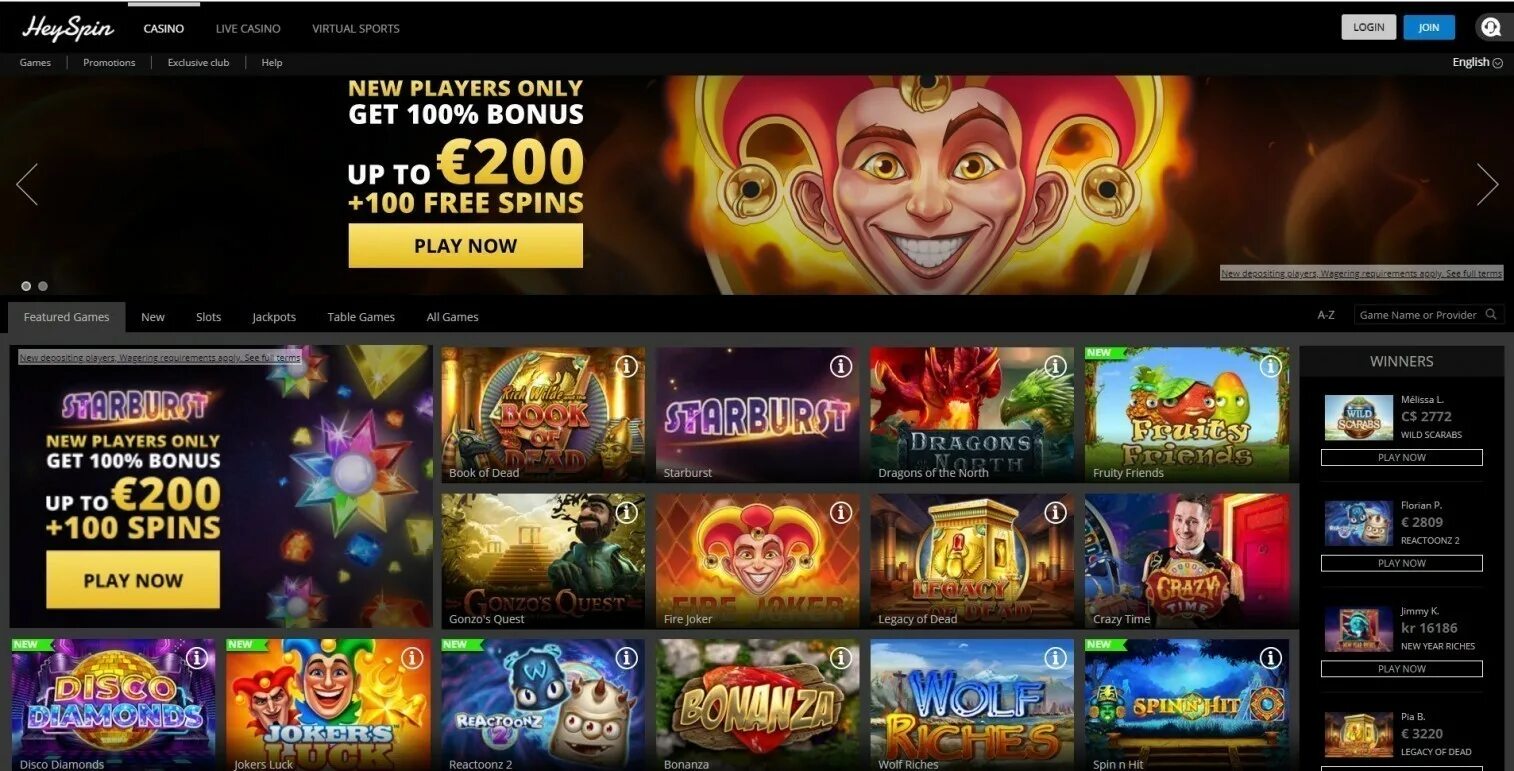Select the first banner carousel dot

tap(27, 286)
